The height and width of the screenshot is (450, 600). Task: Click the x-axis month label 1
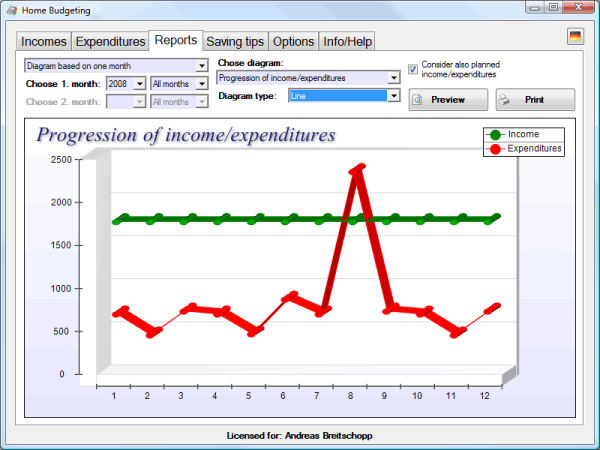point(114,396)
